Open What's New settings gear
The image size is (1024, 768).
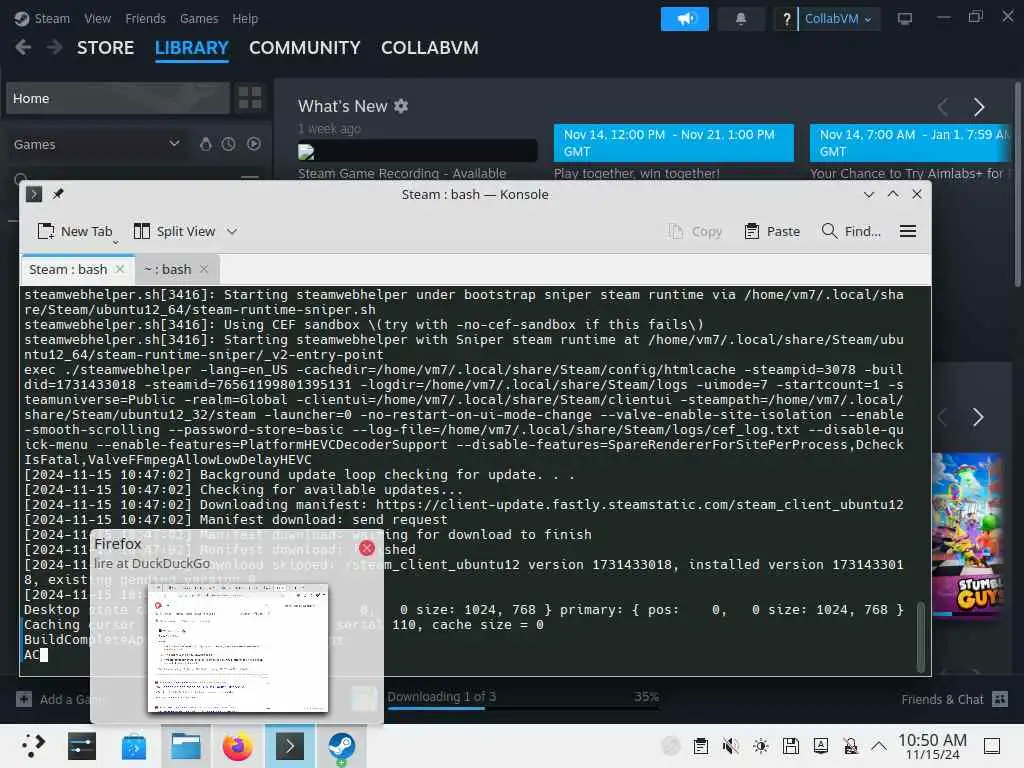click(401, 106)
